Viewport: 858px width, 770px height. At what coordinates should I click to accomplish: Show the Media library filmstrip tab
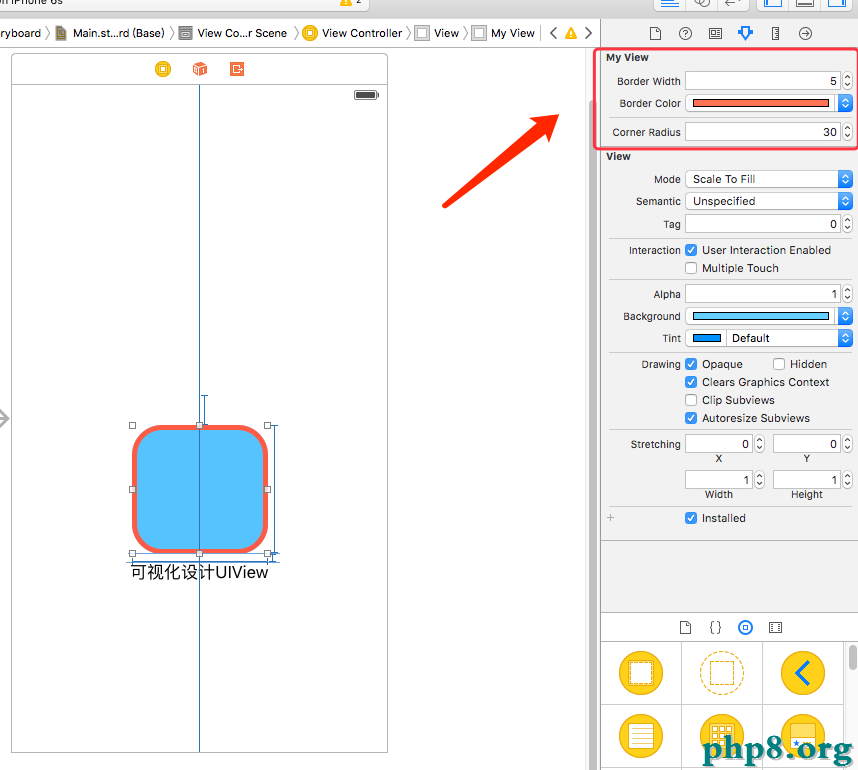[x=775, y=628]
